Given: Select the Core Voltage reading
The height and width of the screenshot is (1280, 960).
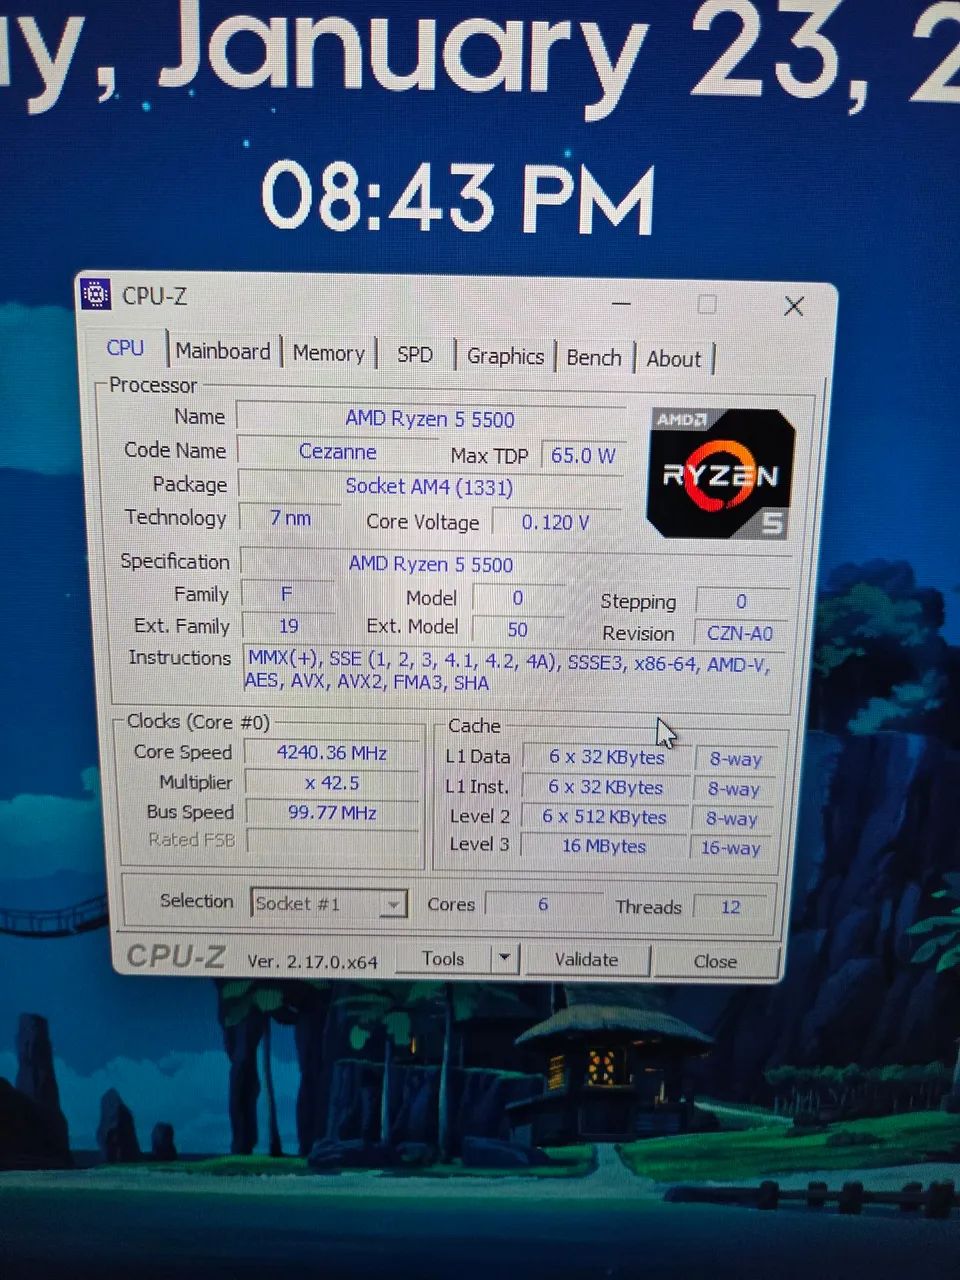Looking at the screenshot, I should coord(555,521).
